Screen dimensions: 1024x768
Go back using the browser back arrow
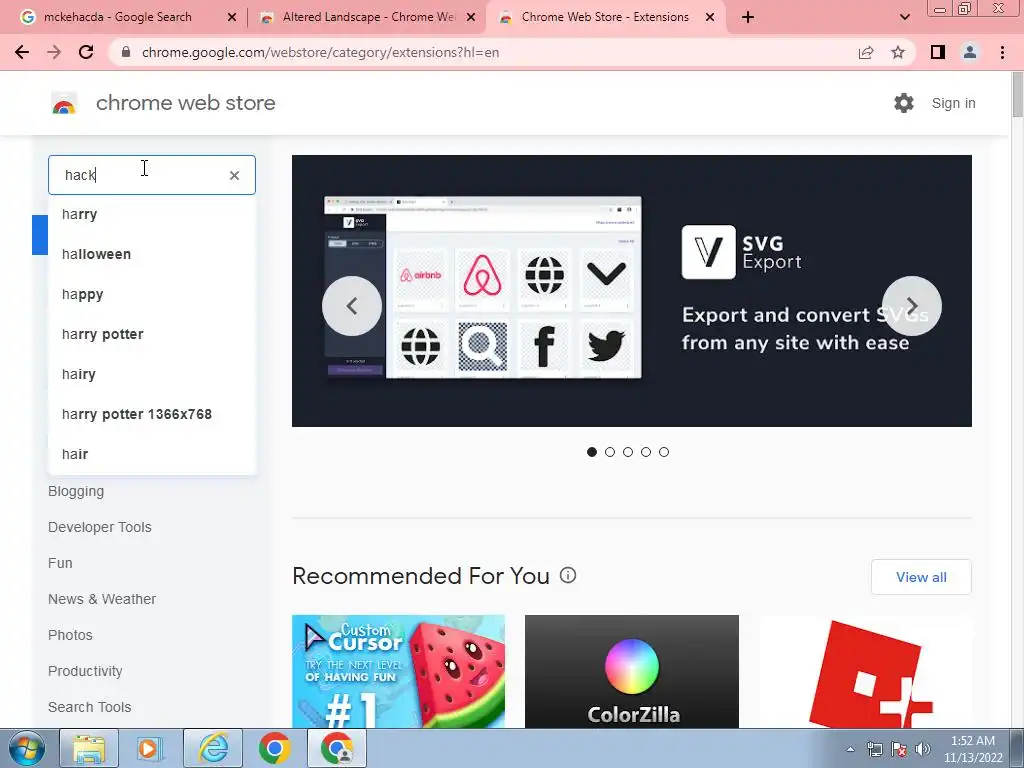point(22,52)
